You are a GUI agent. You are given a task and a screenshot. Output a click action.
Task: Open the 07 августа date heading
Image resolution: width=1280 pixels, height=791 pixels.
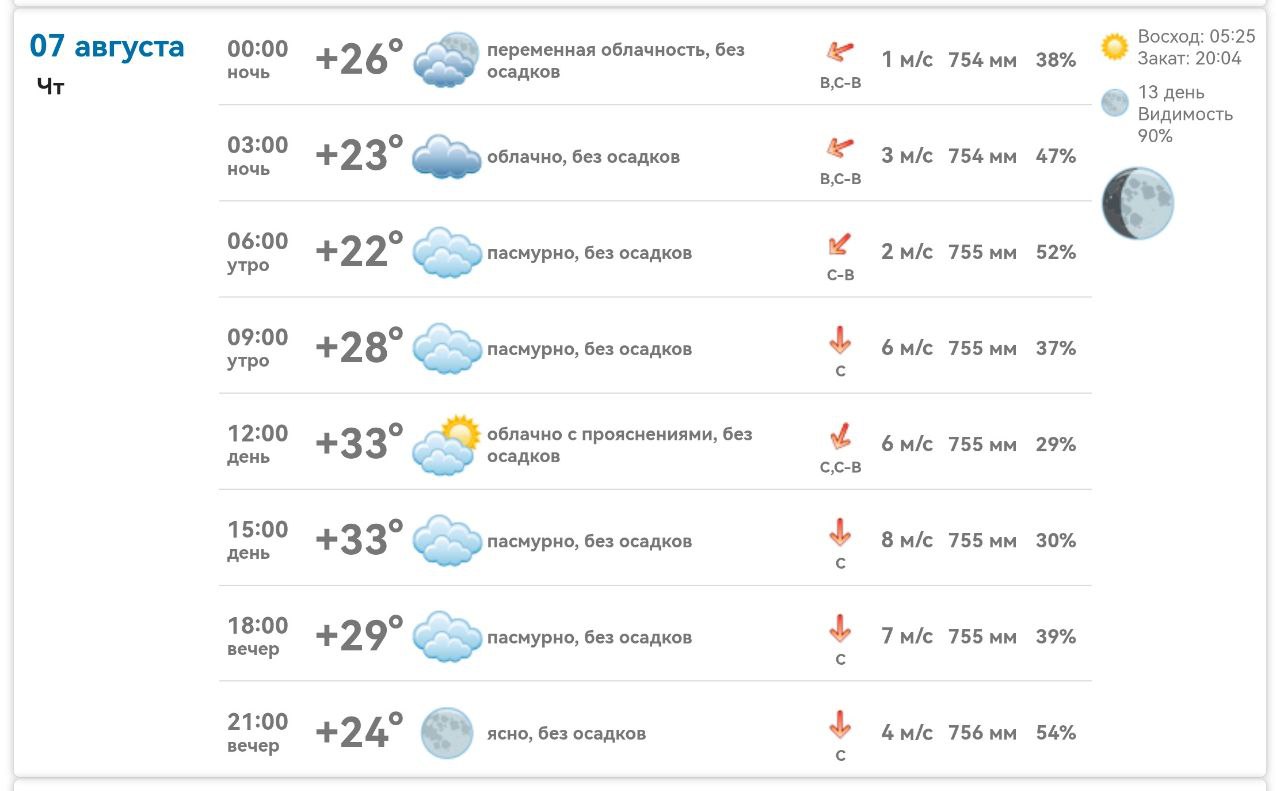point(107,46)
